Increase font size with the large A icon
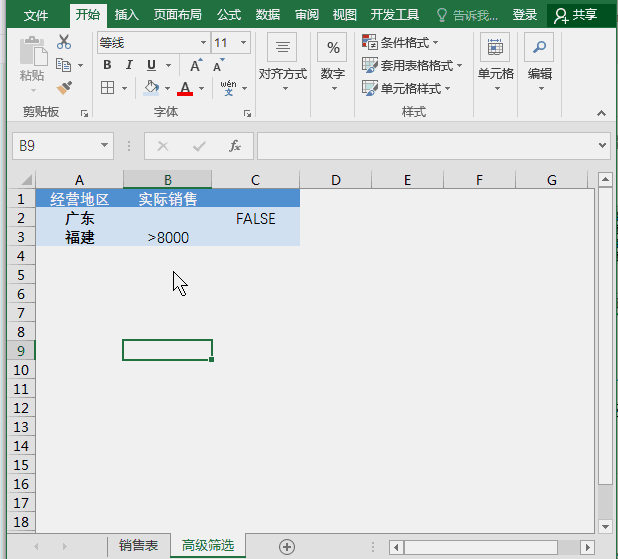 pyautogui.click(x=196, y=65)
